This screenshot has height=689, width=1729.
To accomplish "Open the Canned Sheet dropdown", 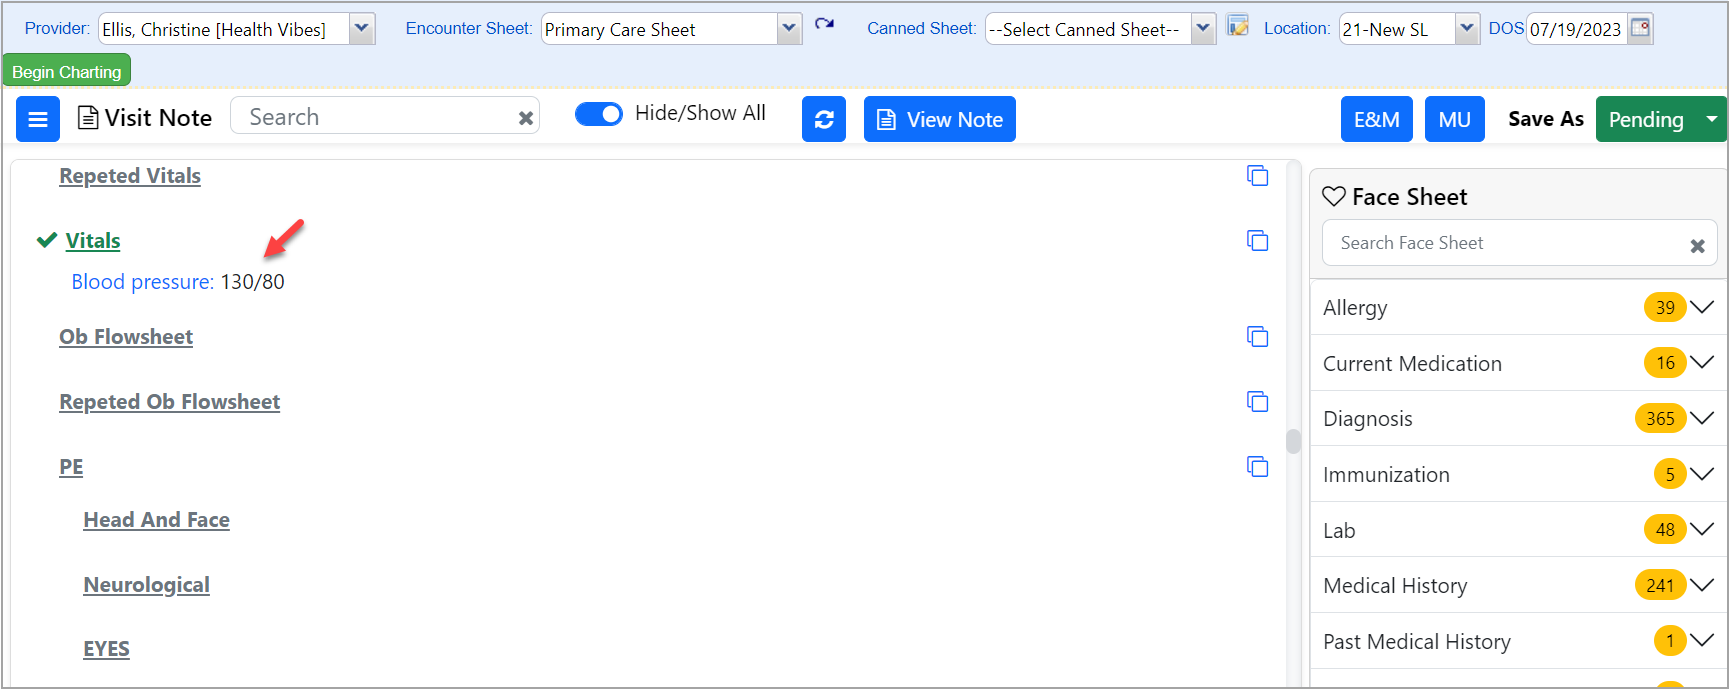I will 1204,29.
